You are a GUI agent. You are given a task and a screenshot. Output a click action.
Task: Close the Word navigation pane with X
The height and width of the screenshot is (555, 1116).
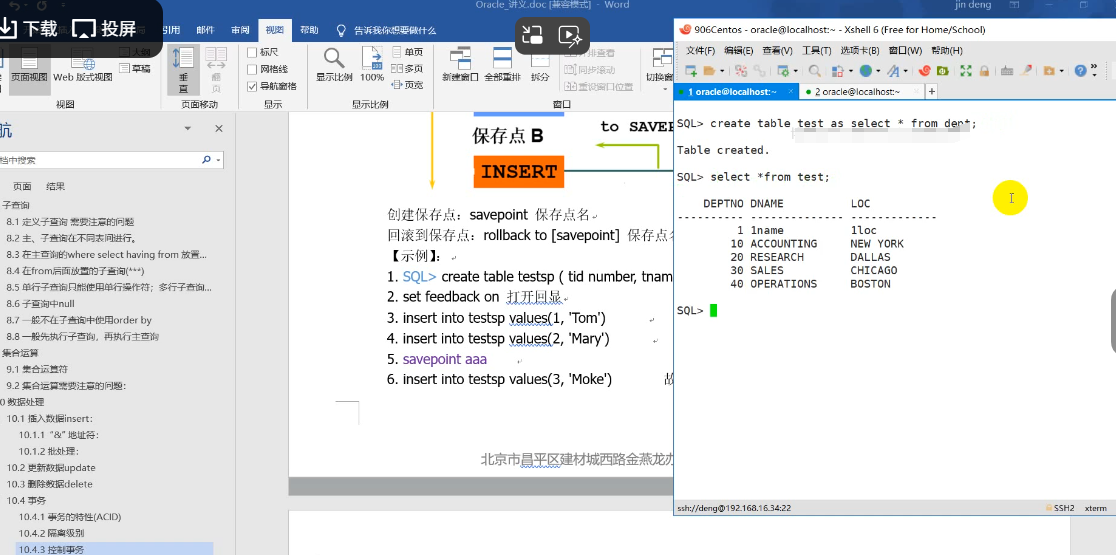pos(219,129)
